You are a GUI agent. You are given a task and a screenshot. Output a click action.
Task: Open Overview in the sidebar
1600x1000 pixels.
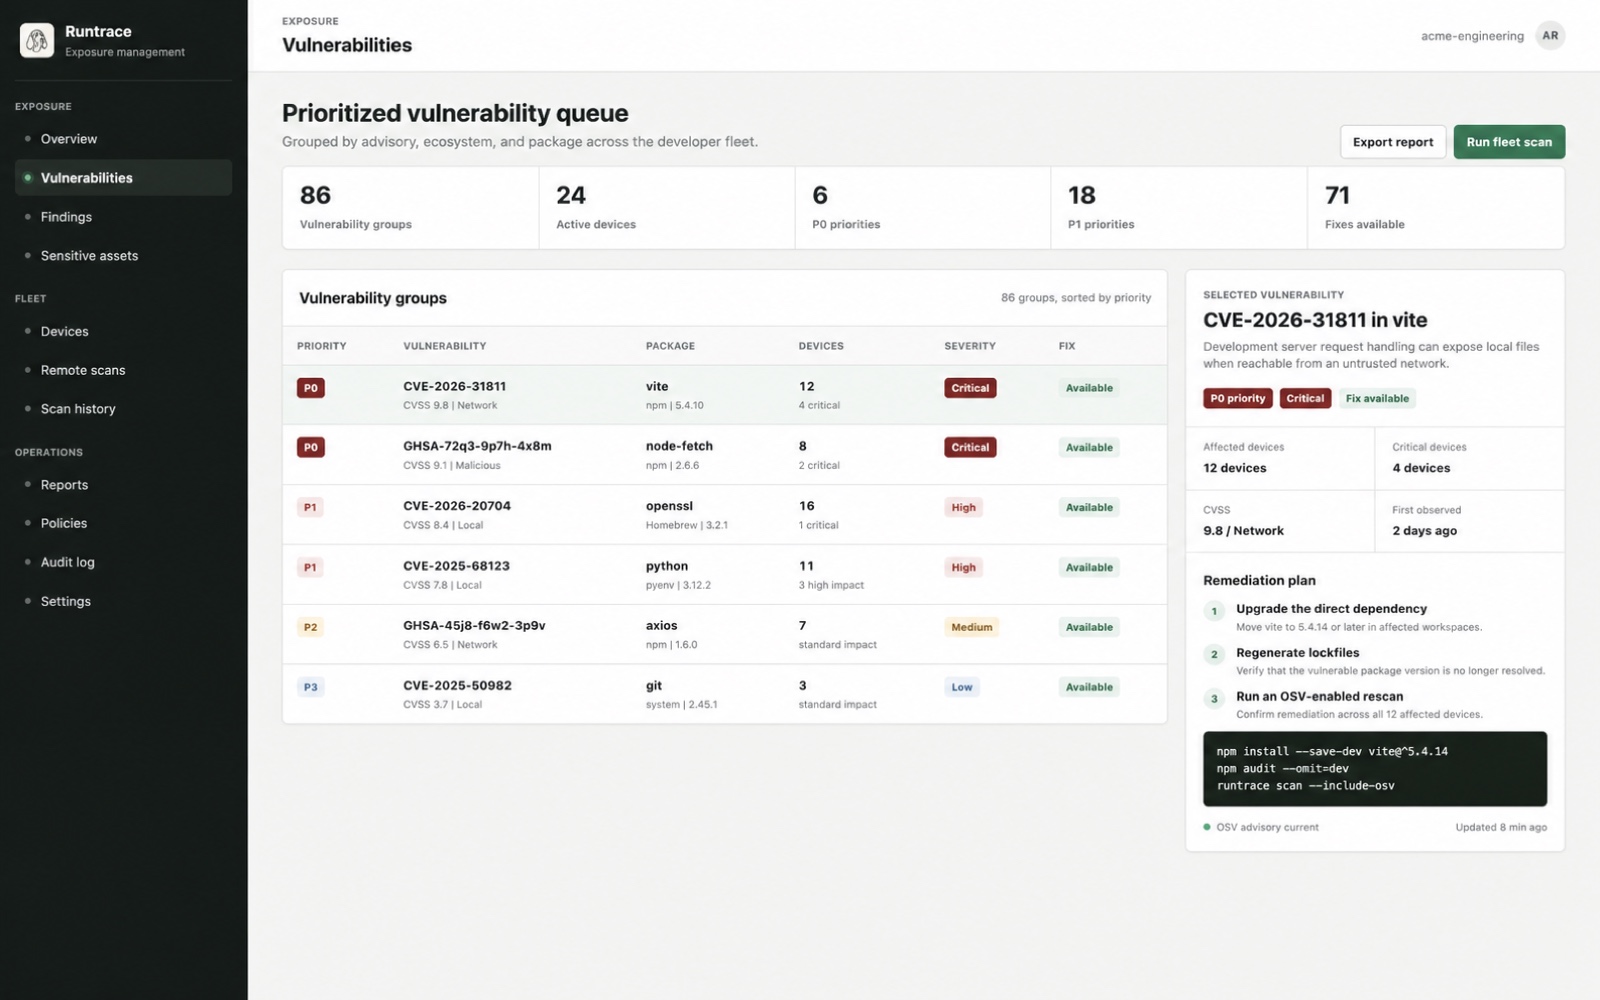click(124, 139)
